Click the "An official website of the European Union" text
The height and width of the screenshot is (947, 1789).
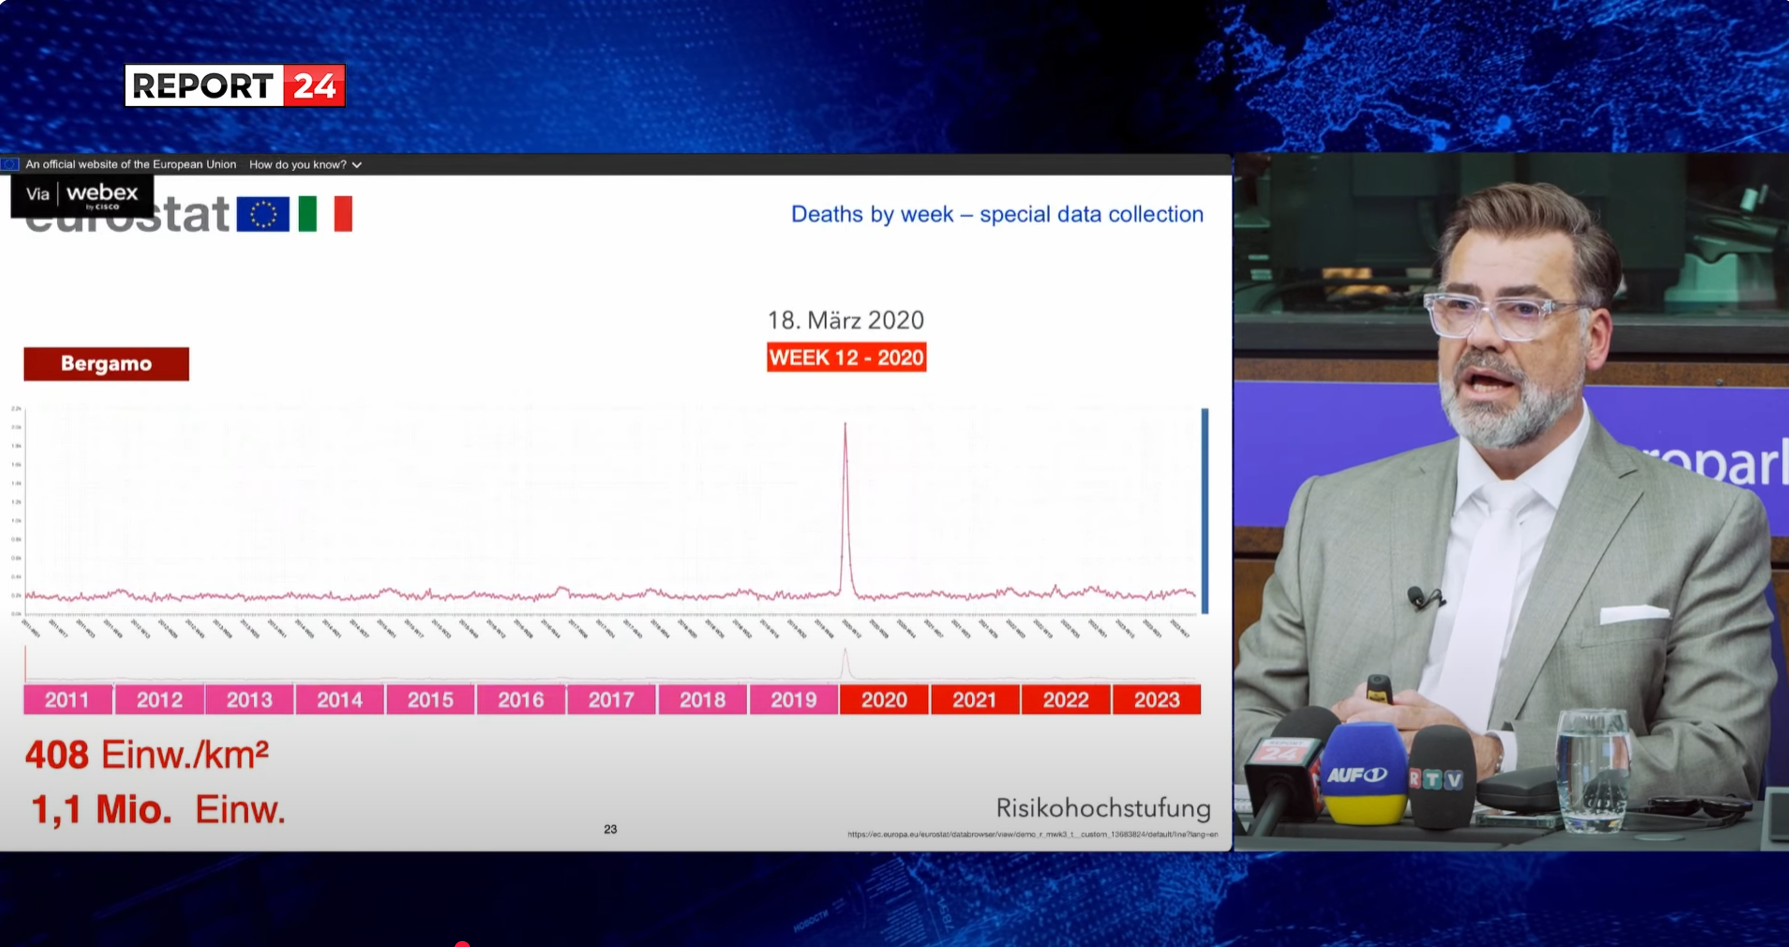(130, 164)
